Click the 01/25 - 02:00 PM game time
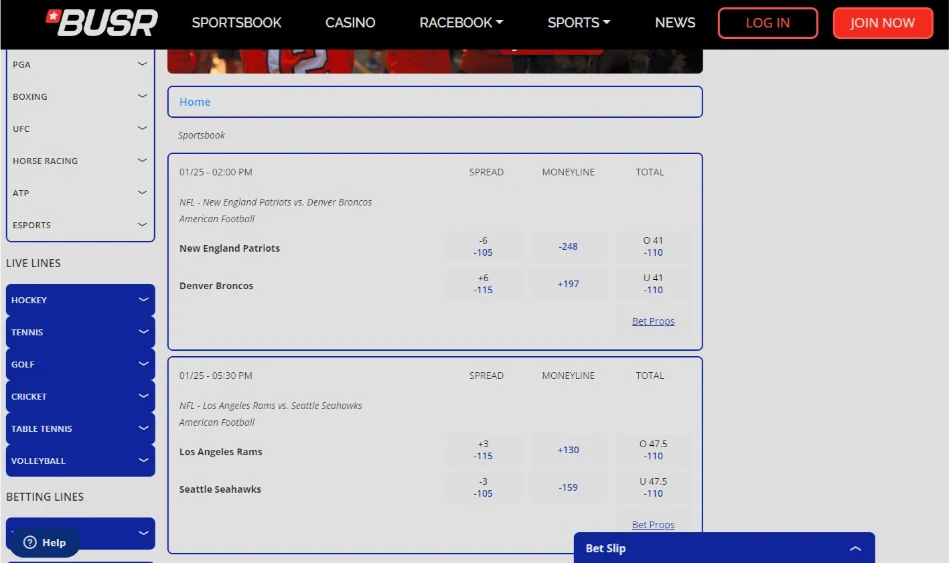The image size is (949, 563). [215, 172]
